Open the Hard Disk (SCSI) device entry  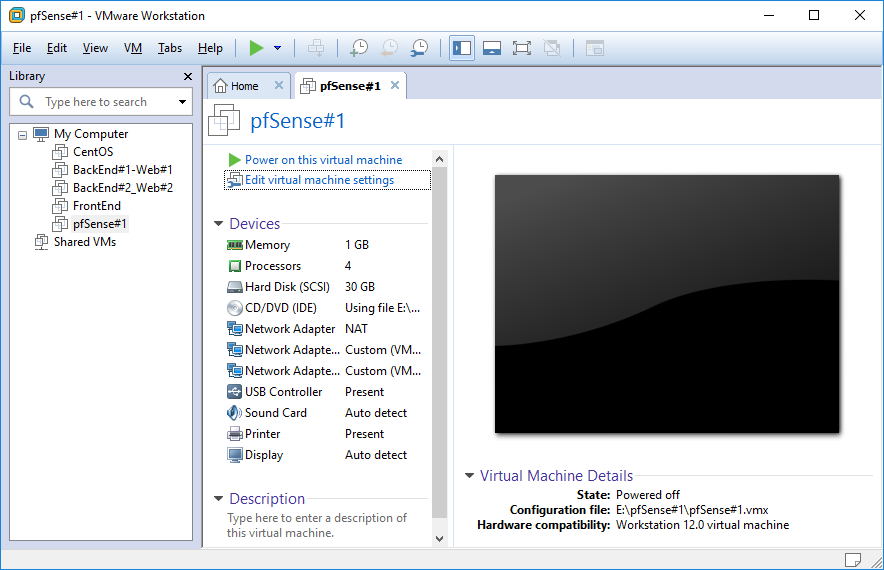pos(288,287)
